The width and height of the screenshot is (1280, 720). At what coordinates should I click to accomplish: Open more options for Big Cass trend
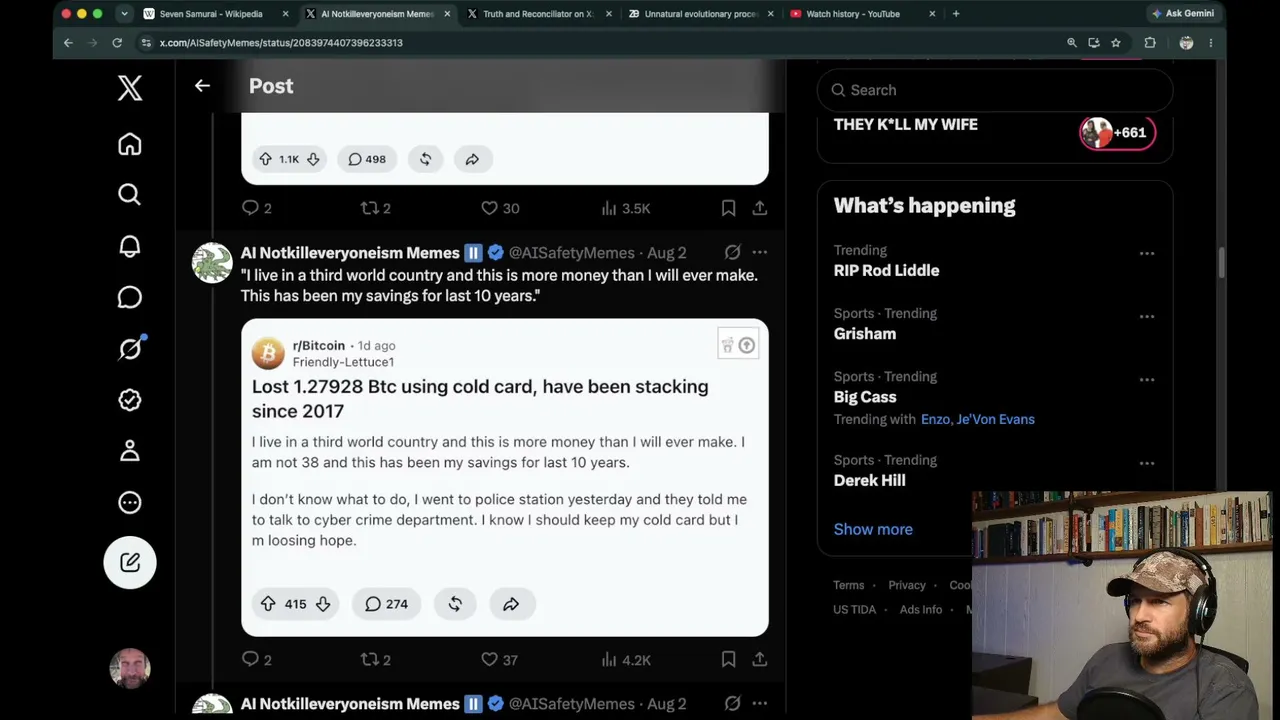click(1147, 379)
